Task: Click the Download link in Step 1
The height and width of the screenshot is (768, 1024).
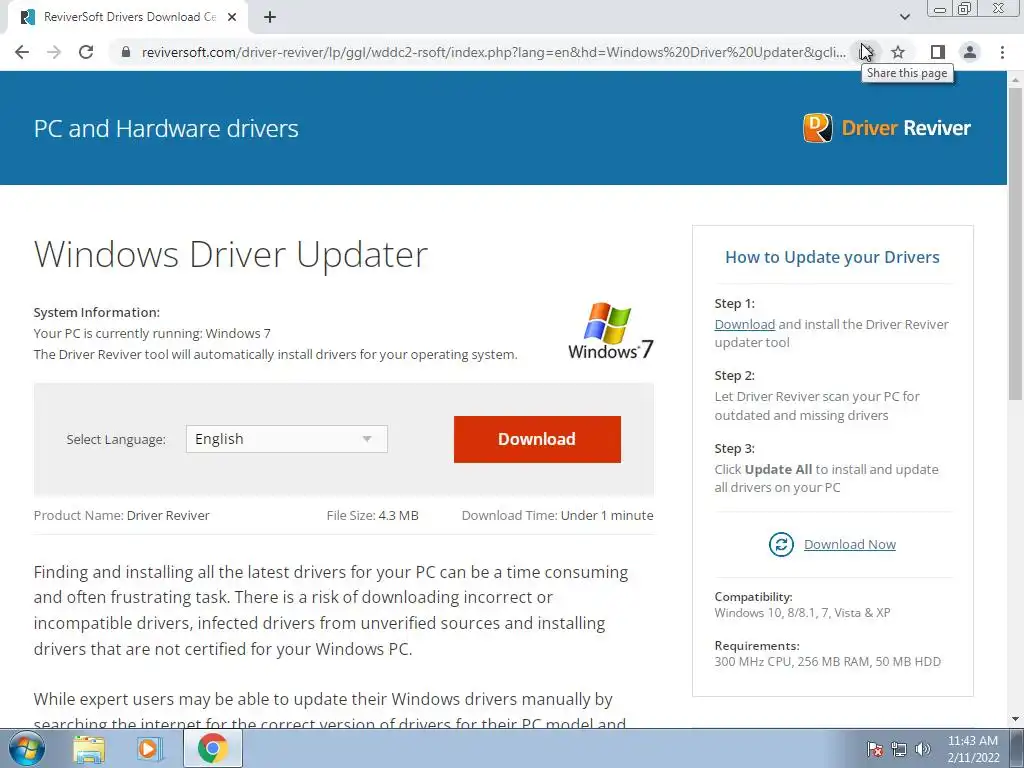Action: click(x=744, y=324)
